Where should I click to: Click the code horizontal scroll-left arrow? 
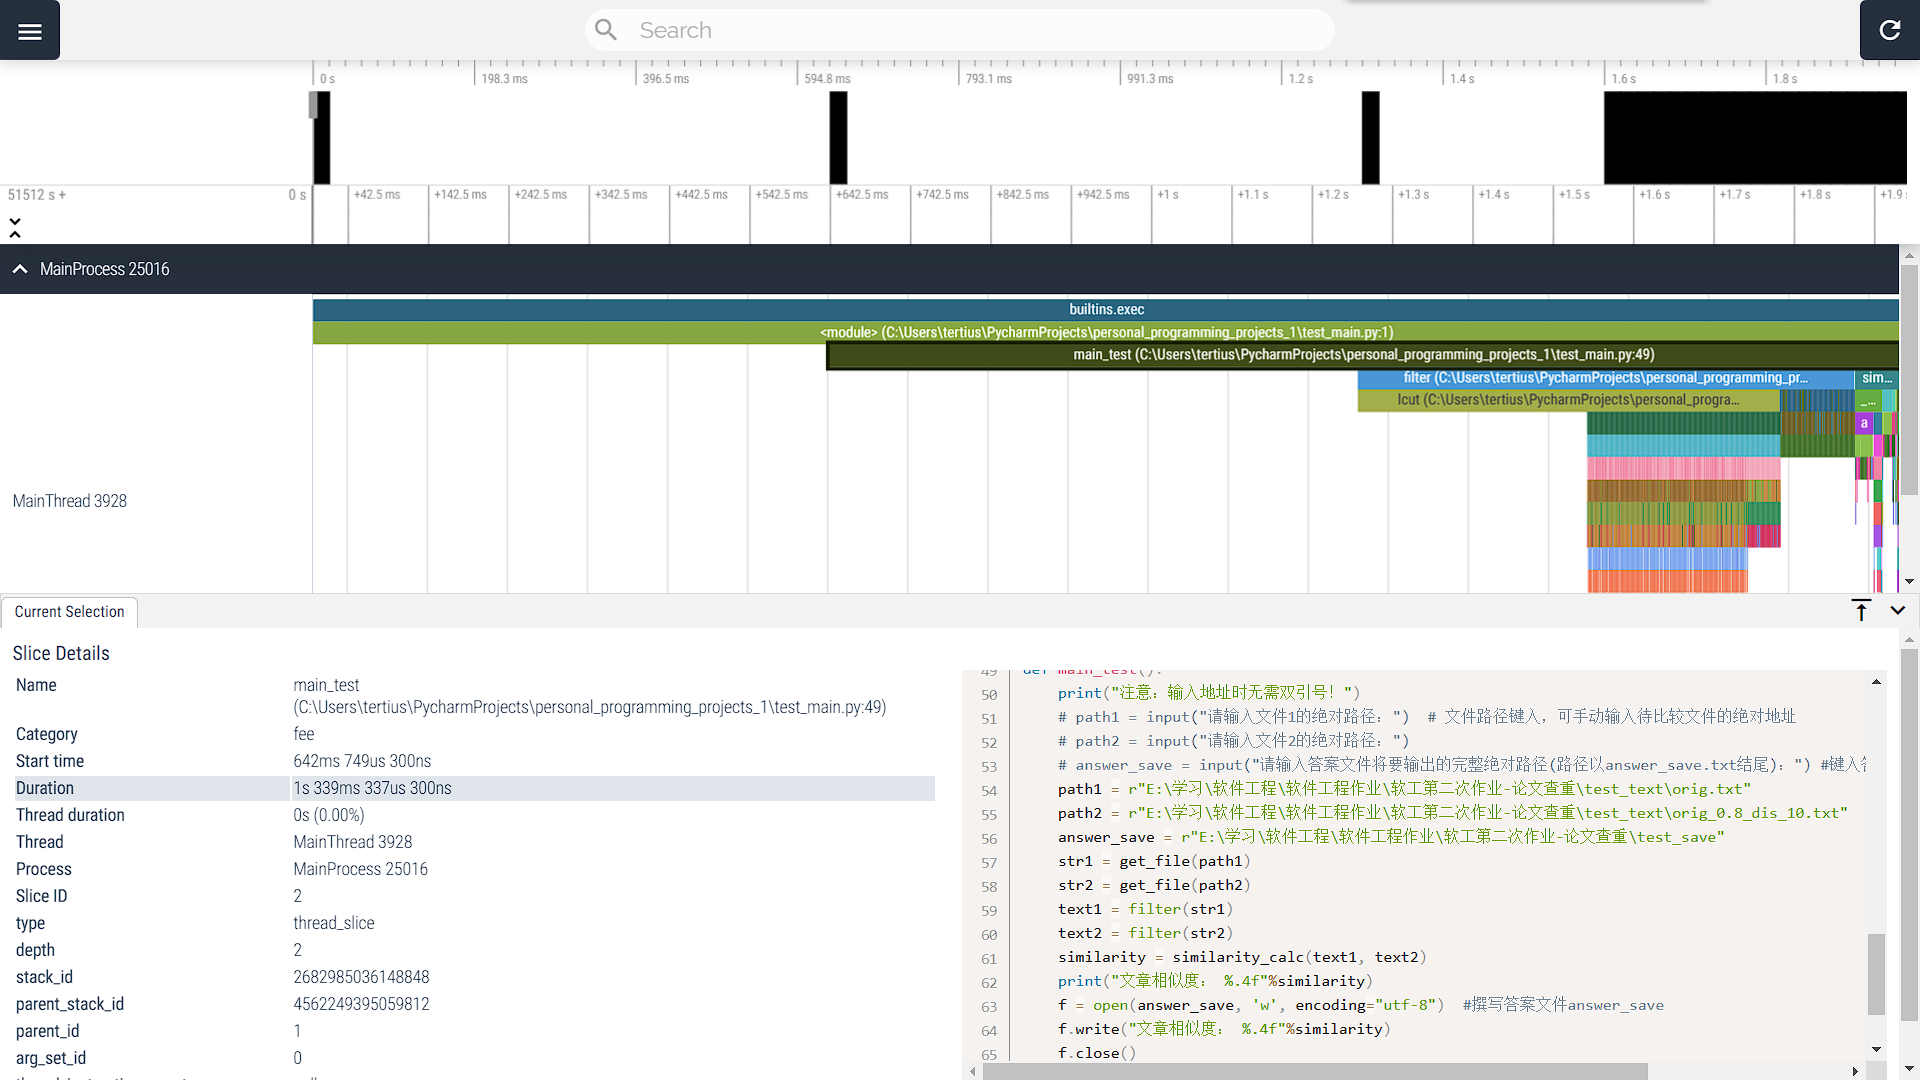pos(973,1071)
